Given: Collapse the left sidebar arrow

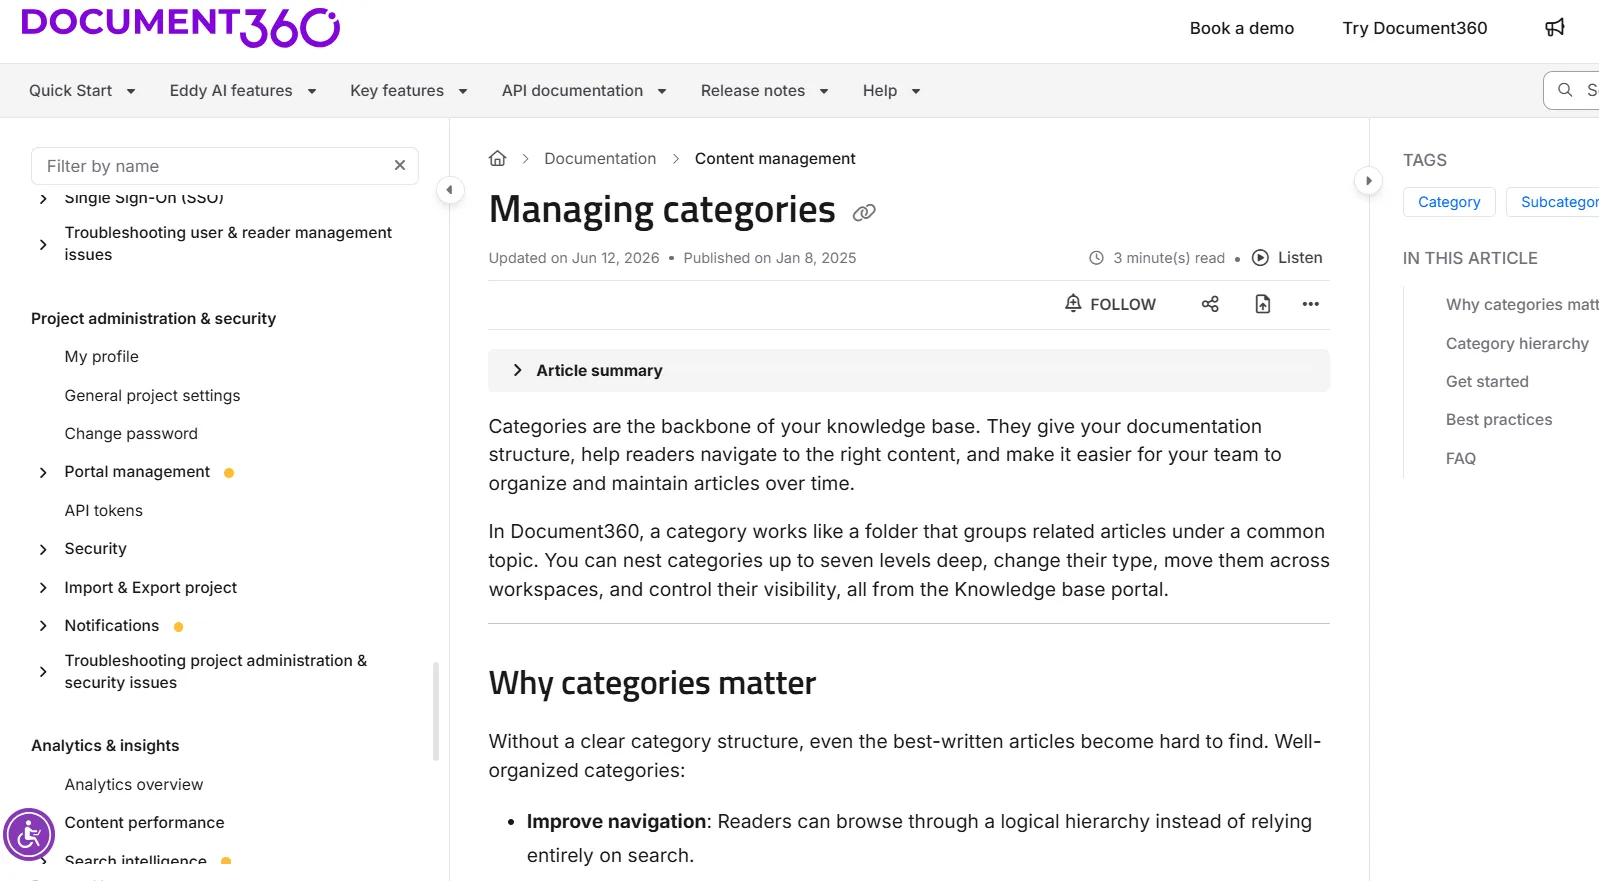Looking at the screenshot, I should pyautogui.click(x=450, y=189).
